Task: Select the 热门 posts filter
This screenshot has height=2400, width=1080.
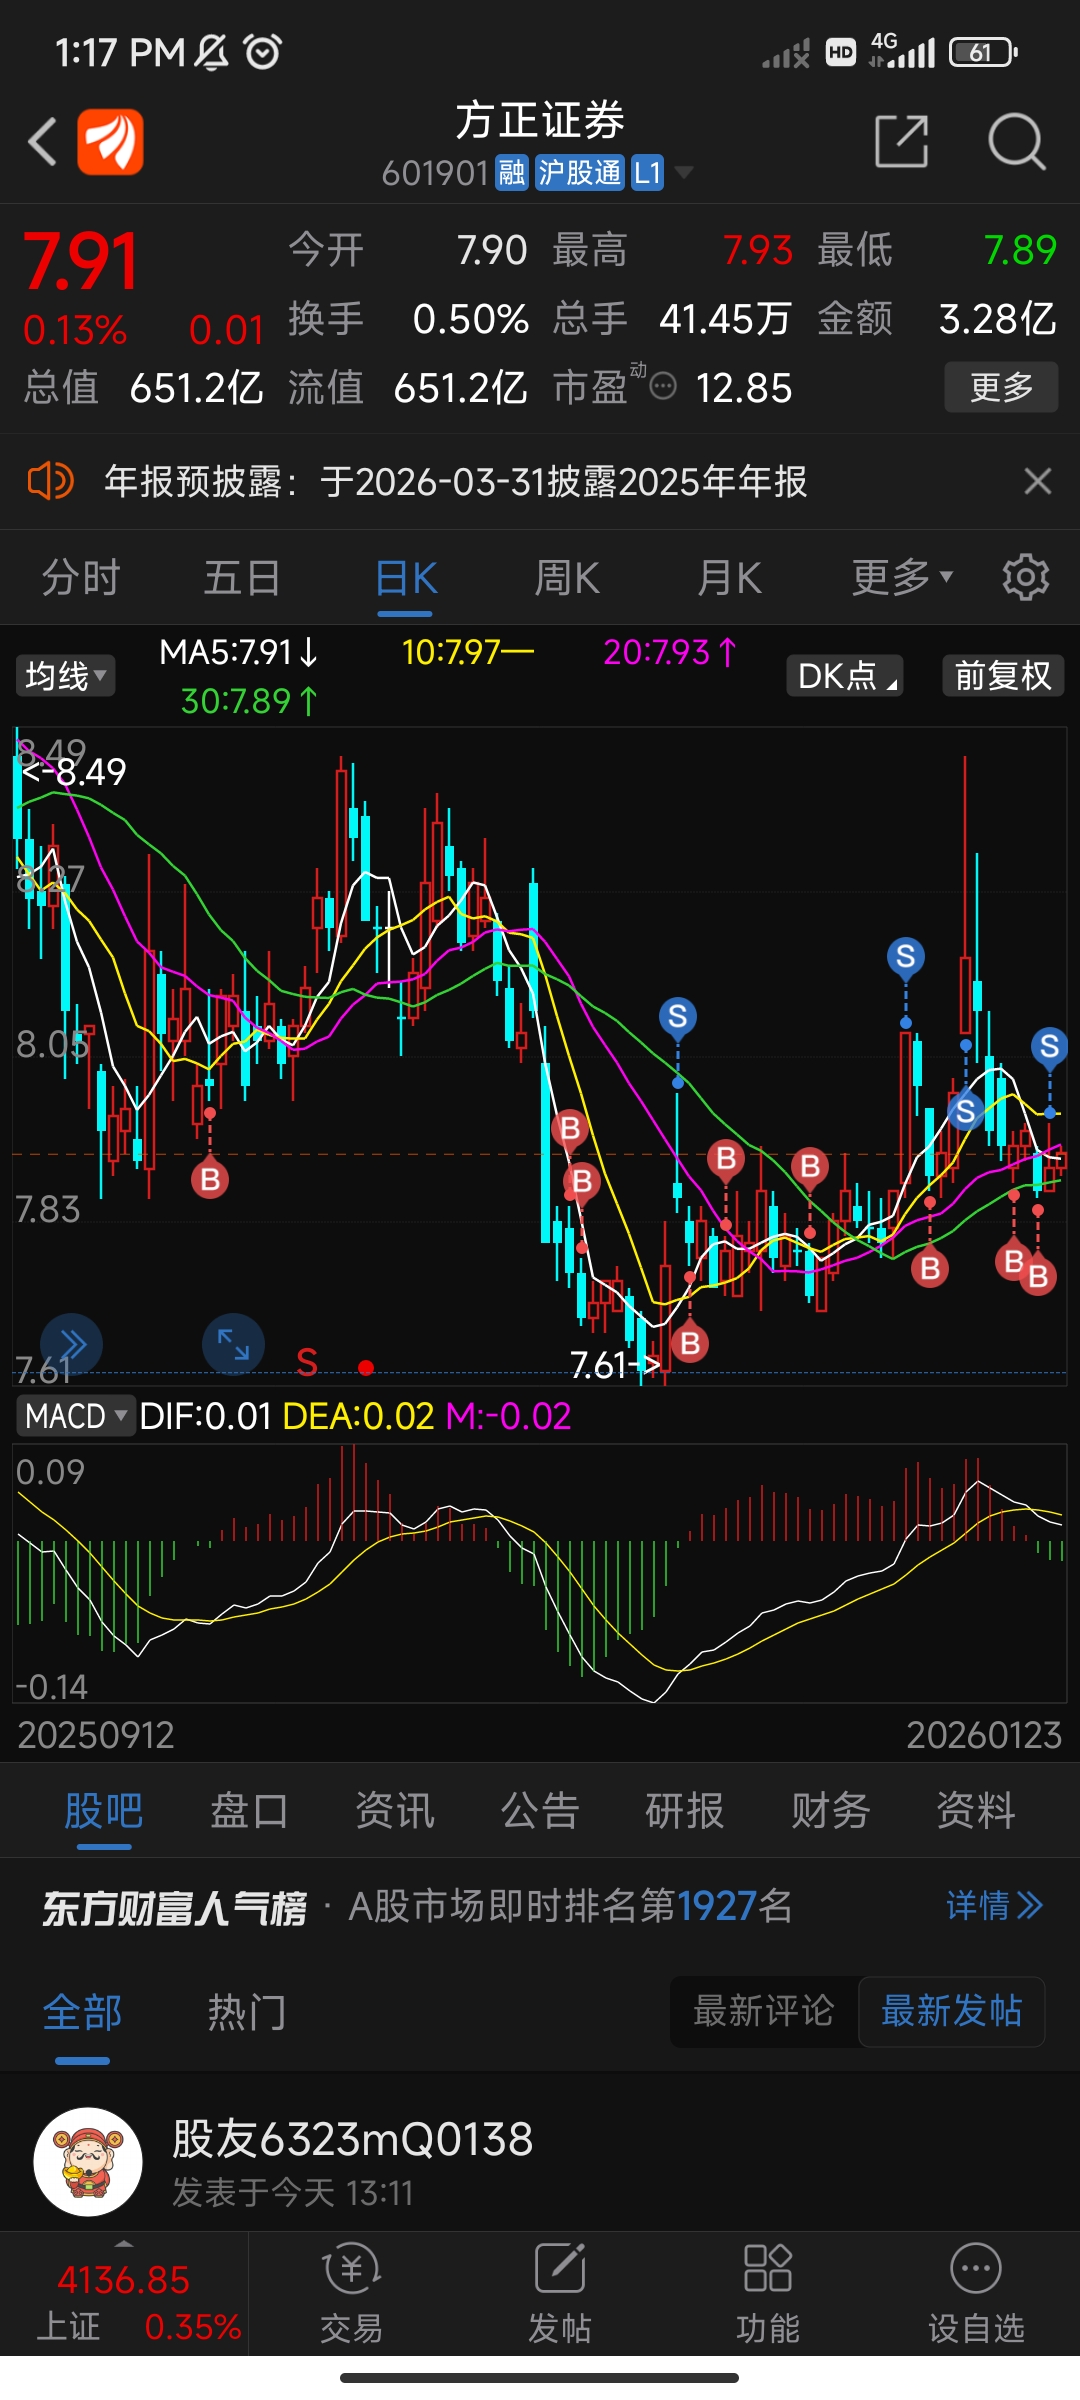Action: pos(247,2011)
